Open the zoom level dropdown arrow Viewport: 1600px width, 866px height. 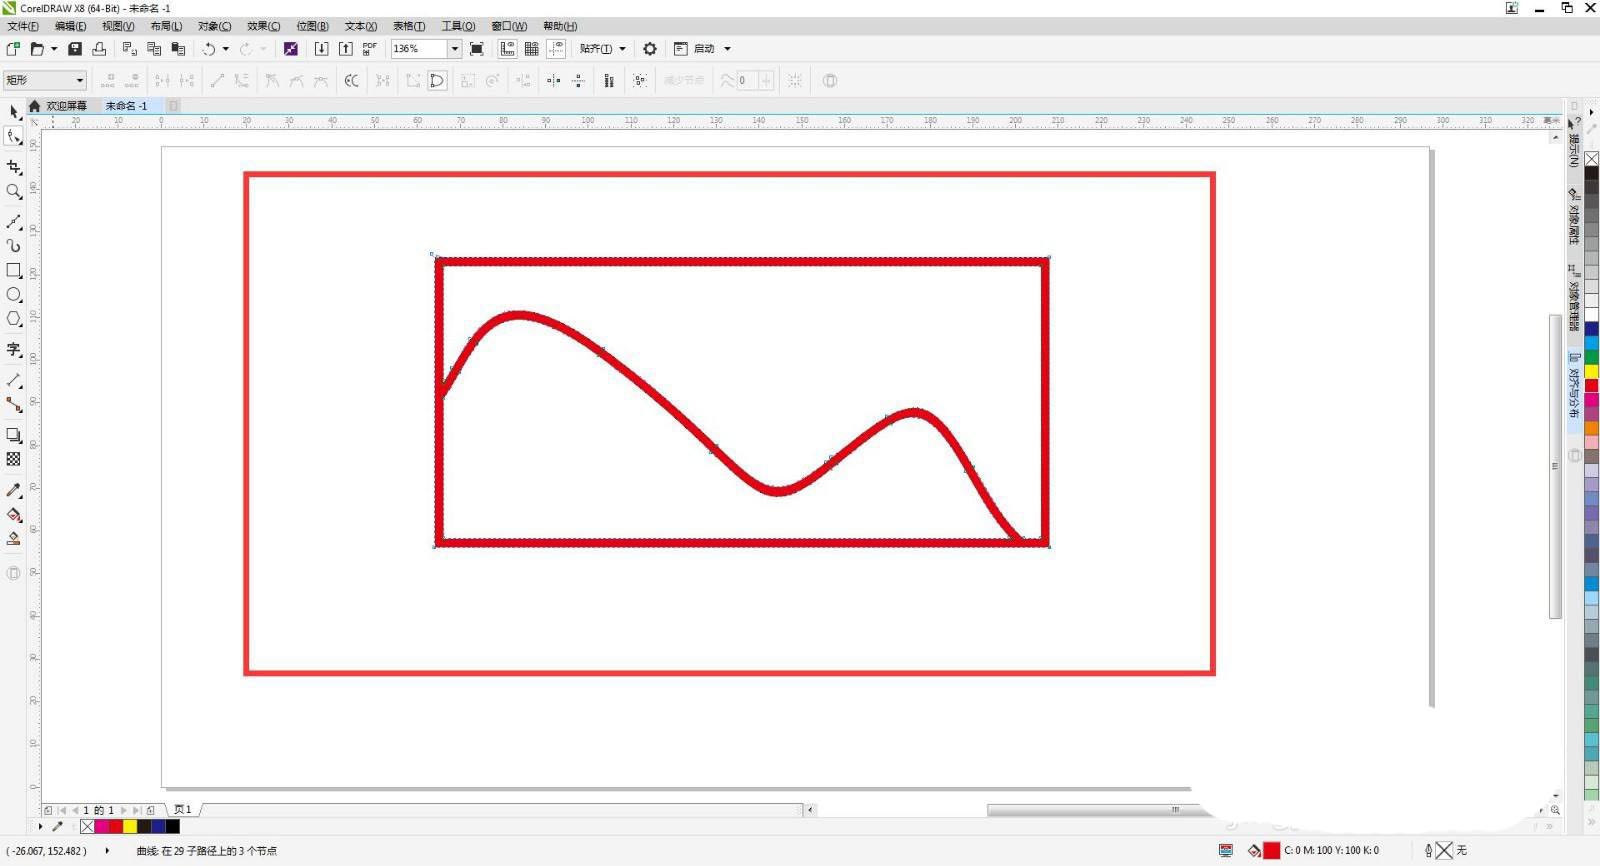[x=454, y=49]
